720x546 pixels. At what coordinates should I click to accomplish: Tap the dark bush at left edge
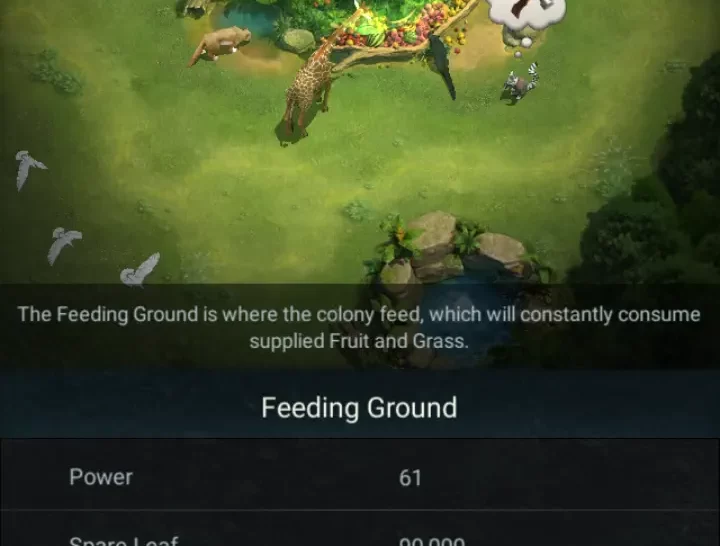coord(55,73)
